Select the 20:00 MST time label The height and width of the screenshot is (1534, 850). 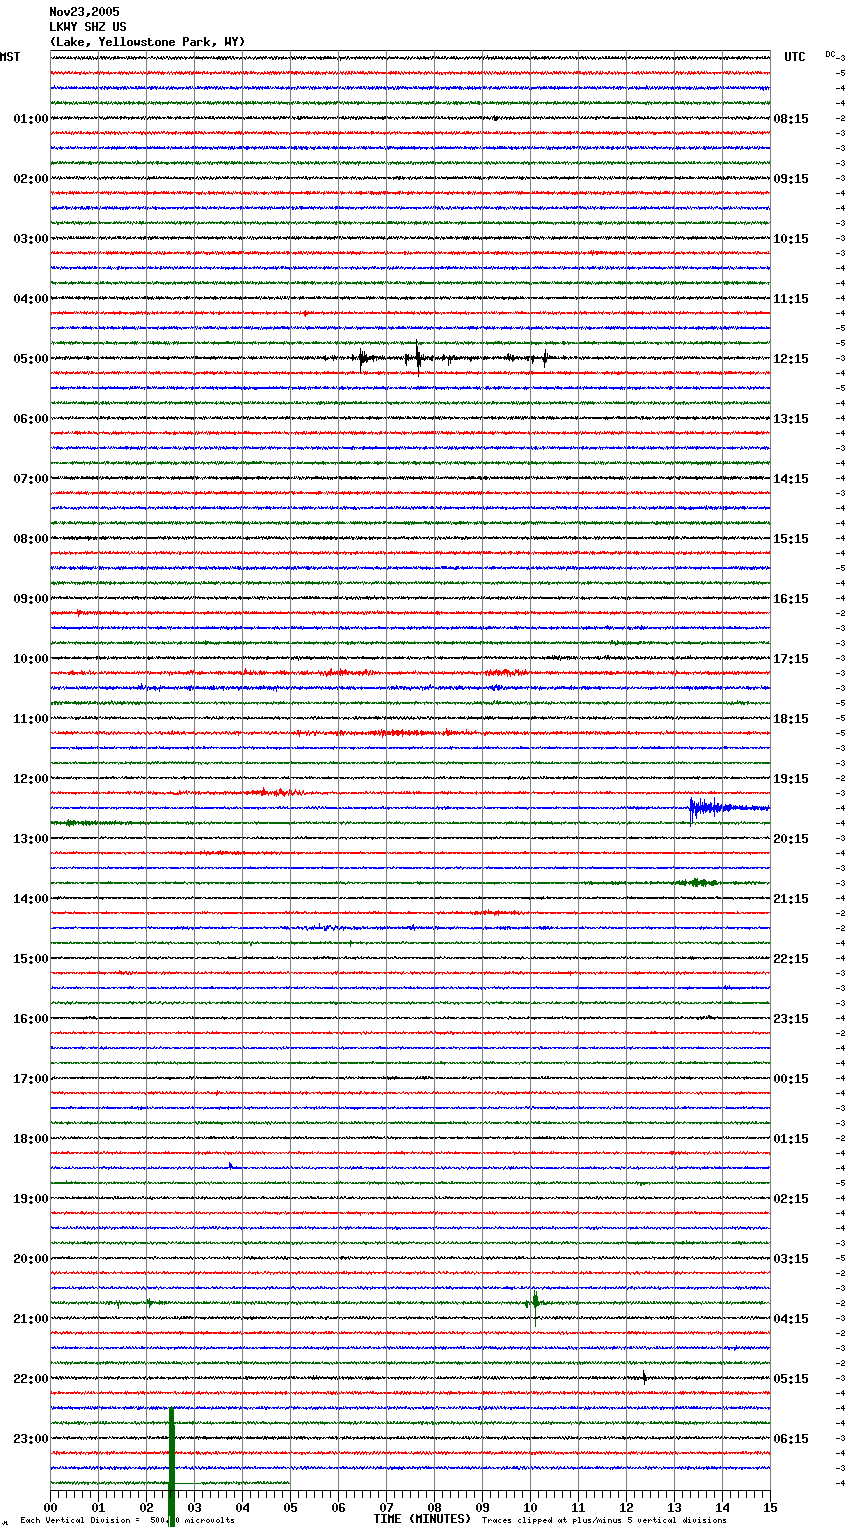[30, 1259]
